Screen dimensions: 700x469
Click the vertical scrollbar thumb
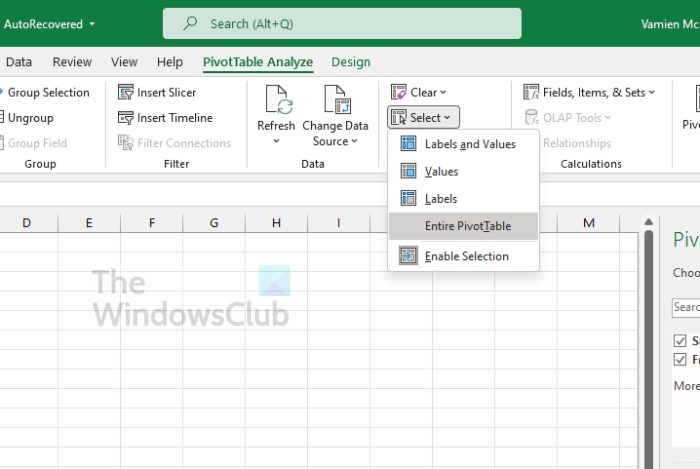(x=649, y=348)
